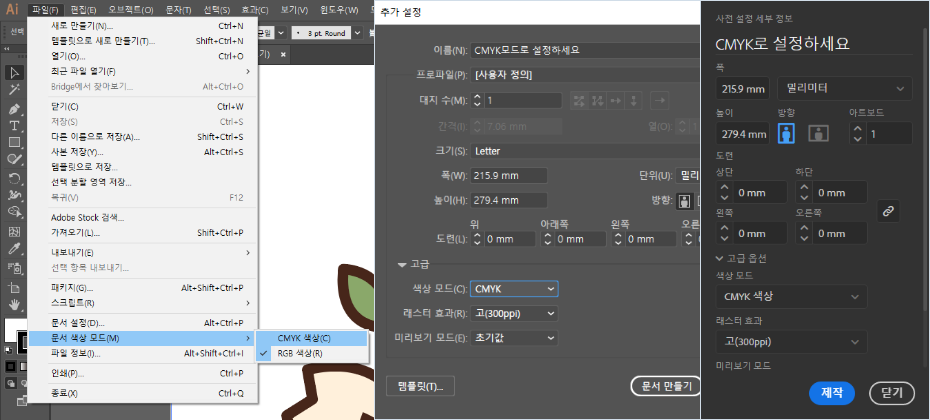Select the Width tool
This screenshot has height=420, width=930.
[15, 195]
